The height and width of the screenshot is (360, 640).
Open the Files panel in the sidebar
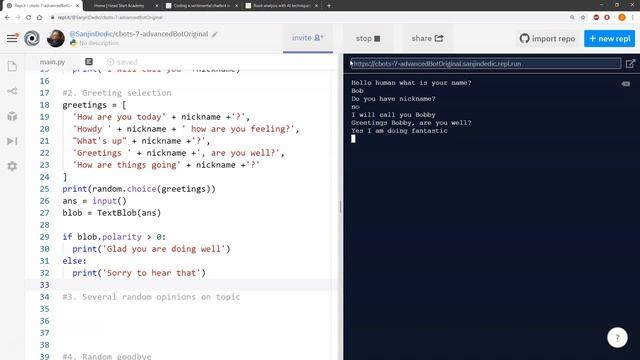click(x=12, y=66)
